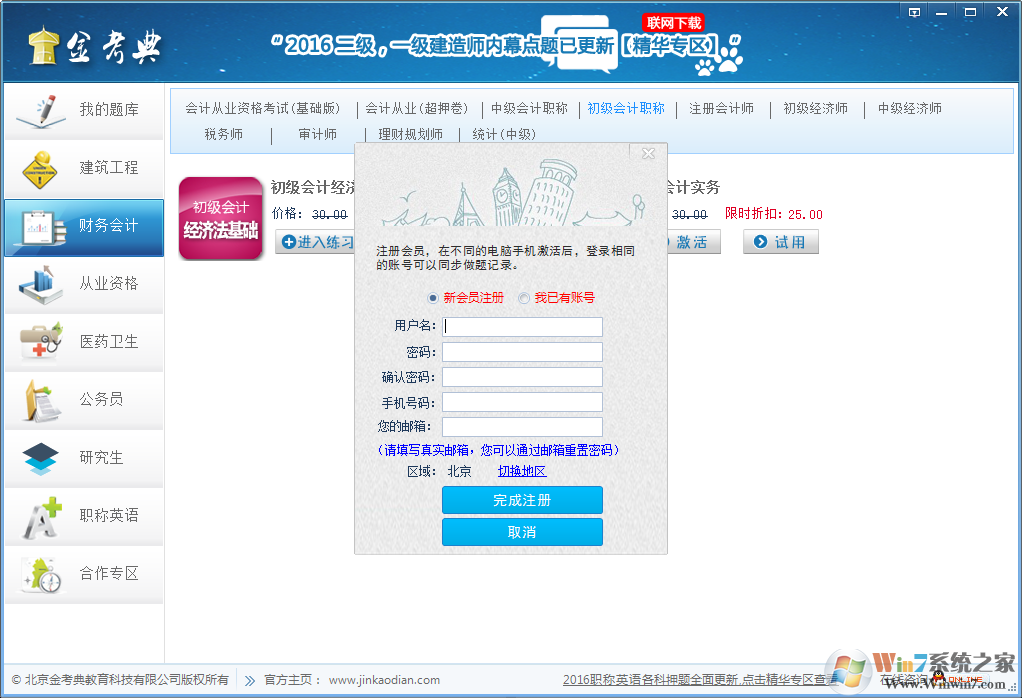Click the 完成注册 button
This screenshot has width=1022, height=698.
coord(521,499)
